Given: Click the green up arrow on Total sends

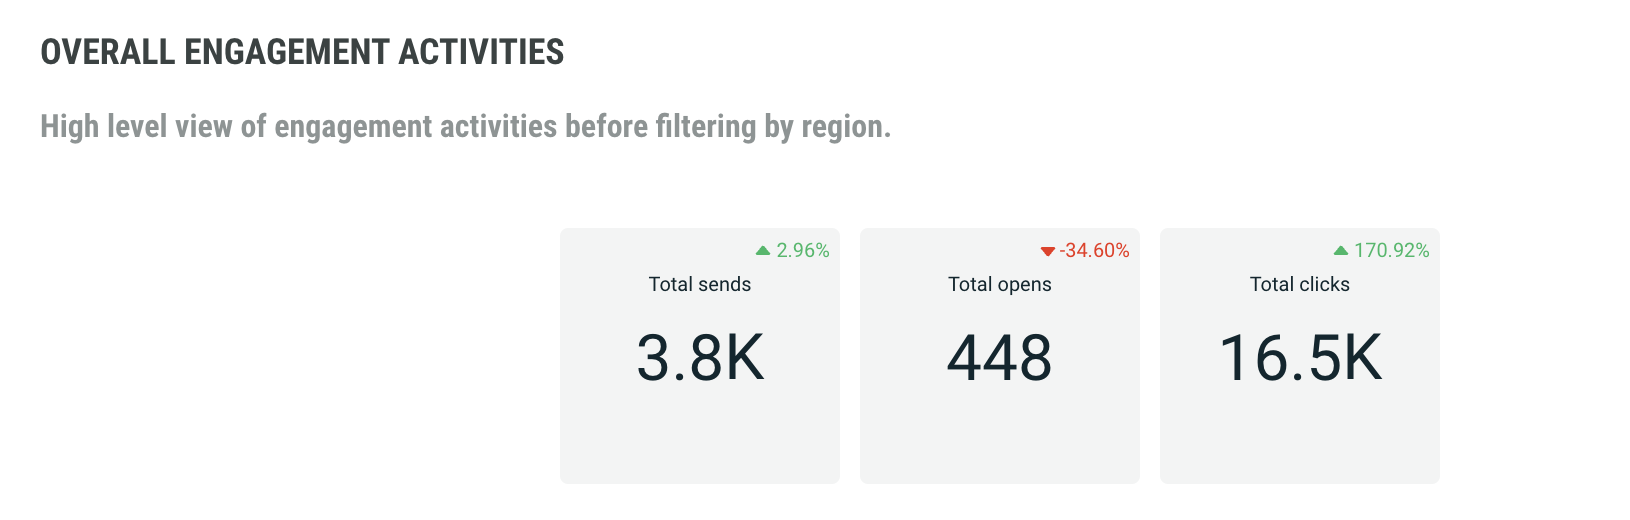Looking at the screenshot, I should click(763, 250).
